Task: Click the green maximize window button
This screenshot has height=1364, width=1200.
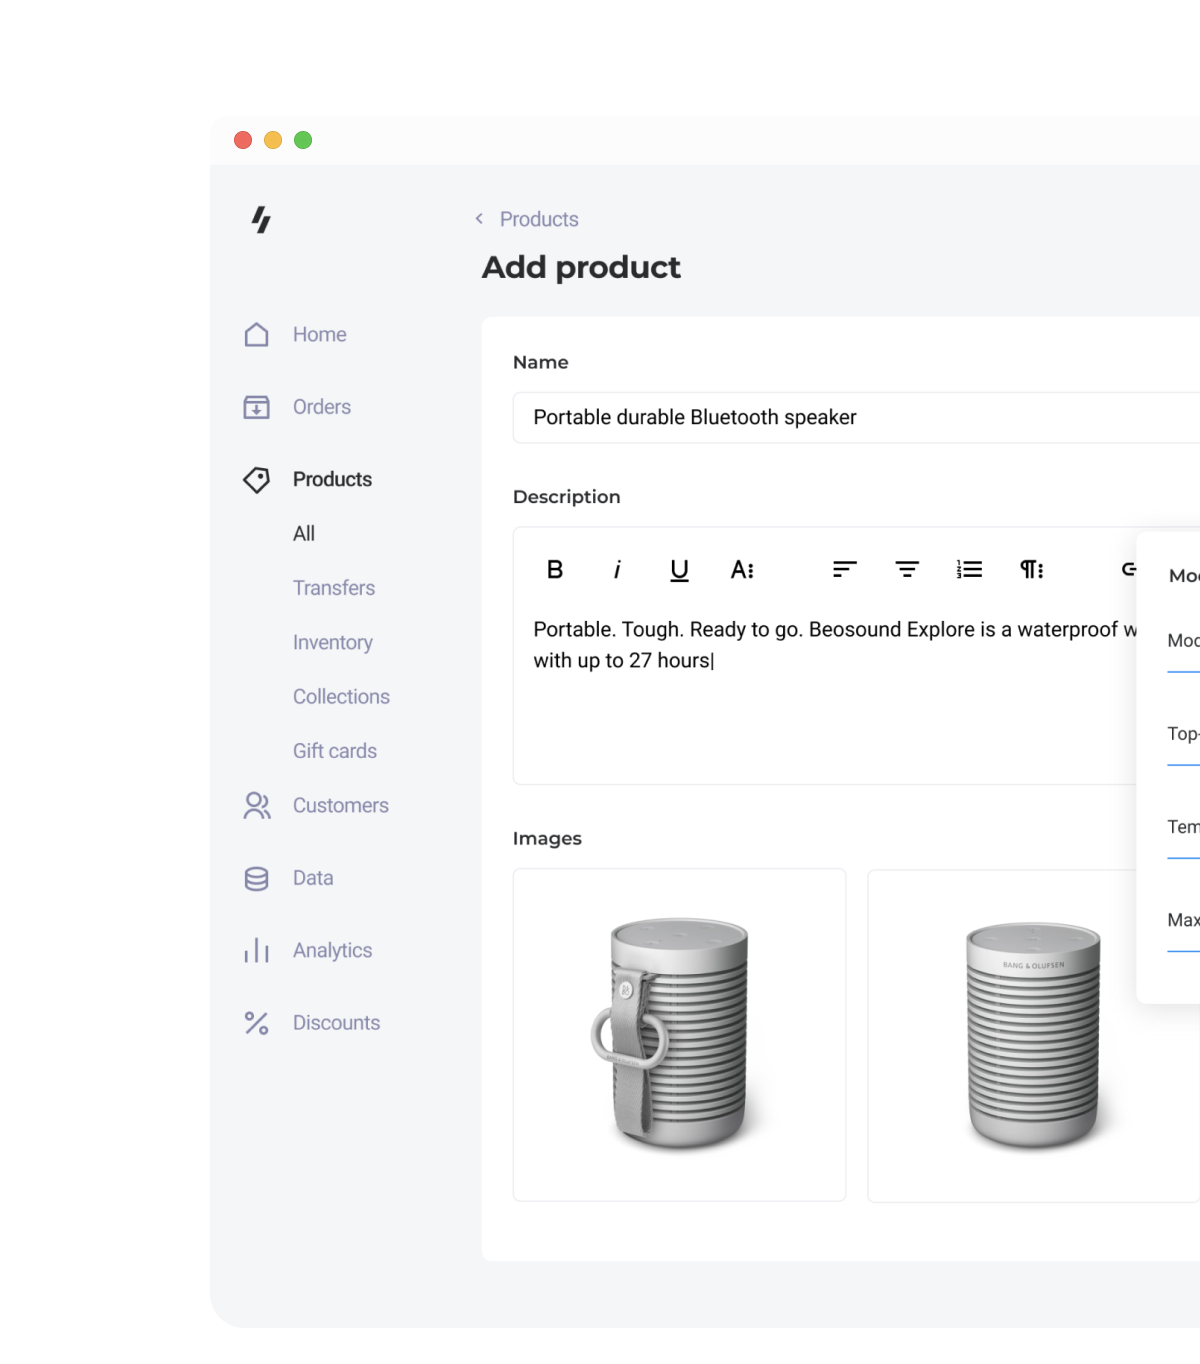Action: coord(303,140)
